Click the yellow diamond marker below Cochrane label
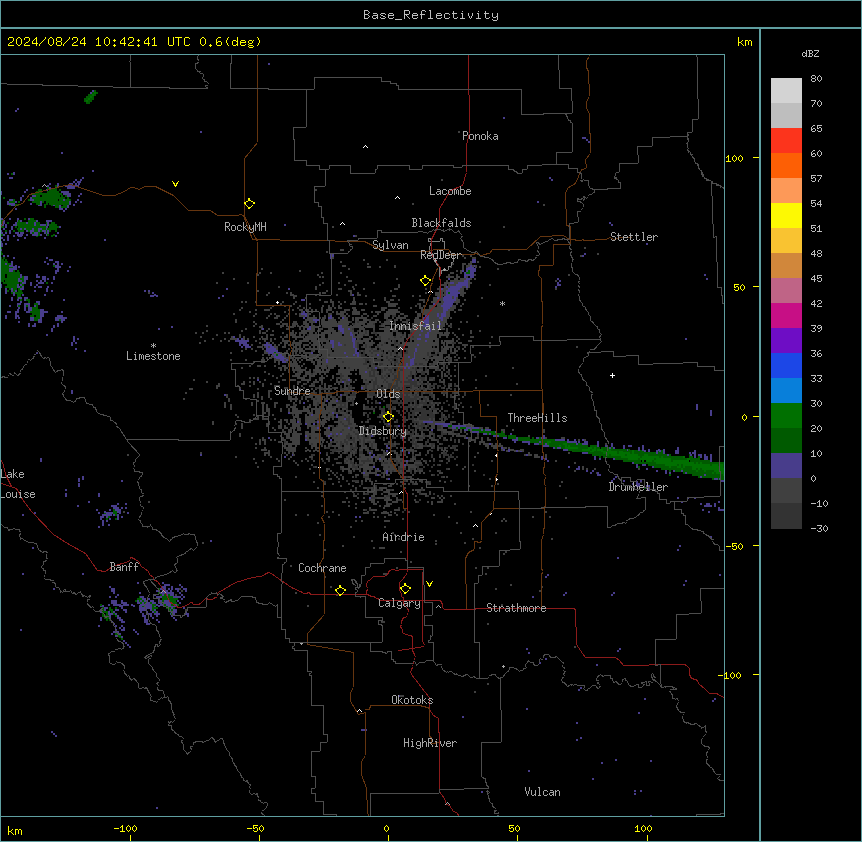 click(x=340, y=590)
